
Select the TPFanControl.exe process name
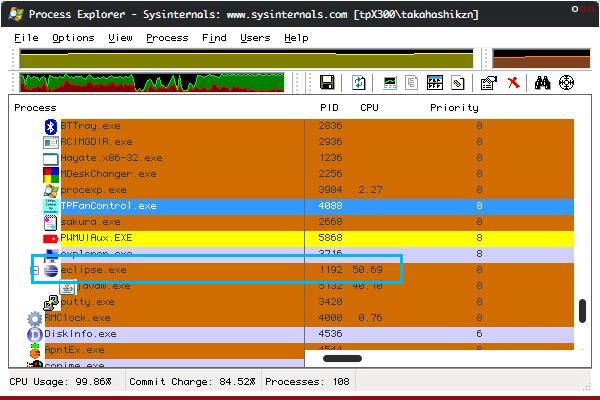(x=109, y=206)
